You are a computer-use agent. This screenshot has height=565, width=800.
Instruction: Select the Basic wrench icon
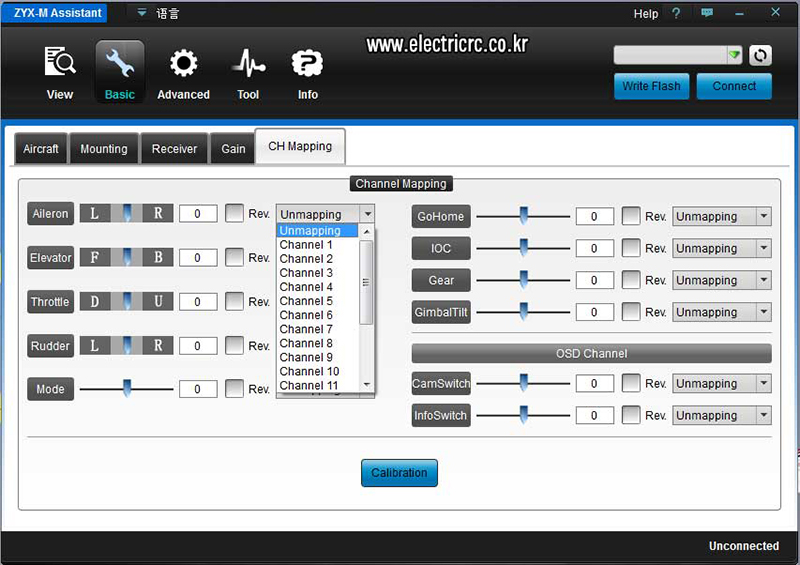(x=120, y=63)
